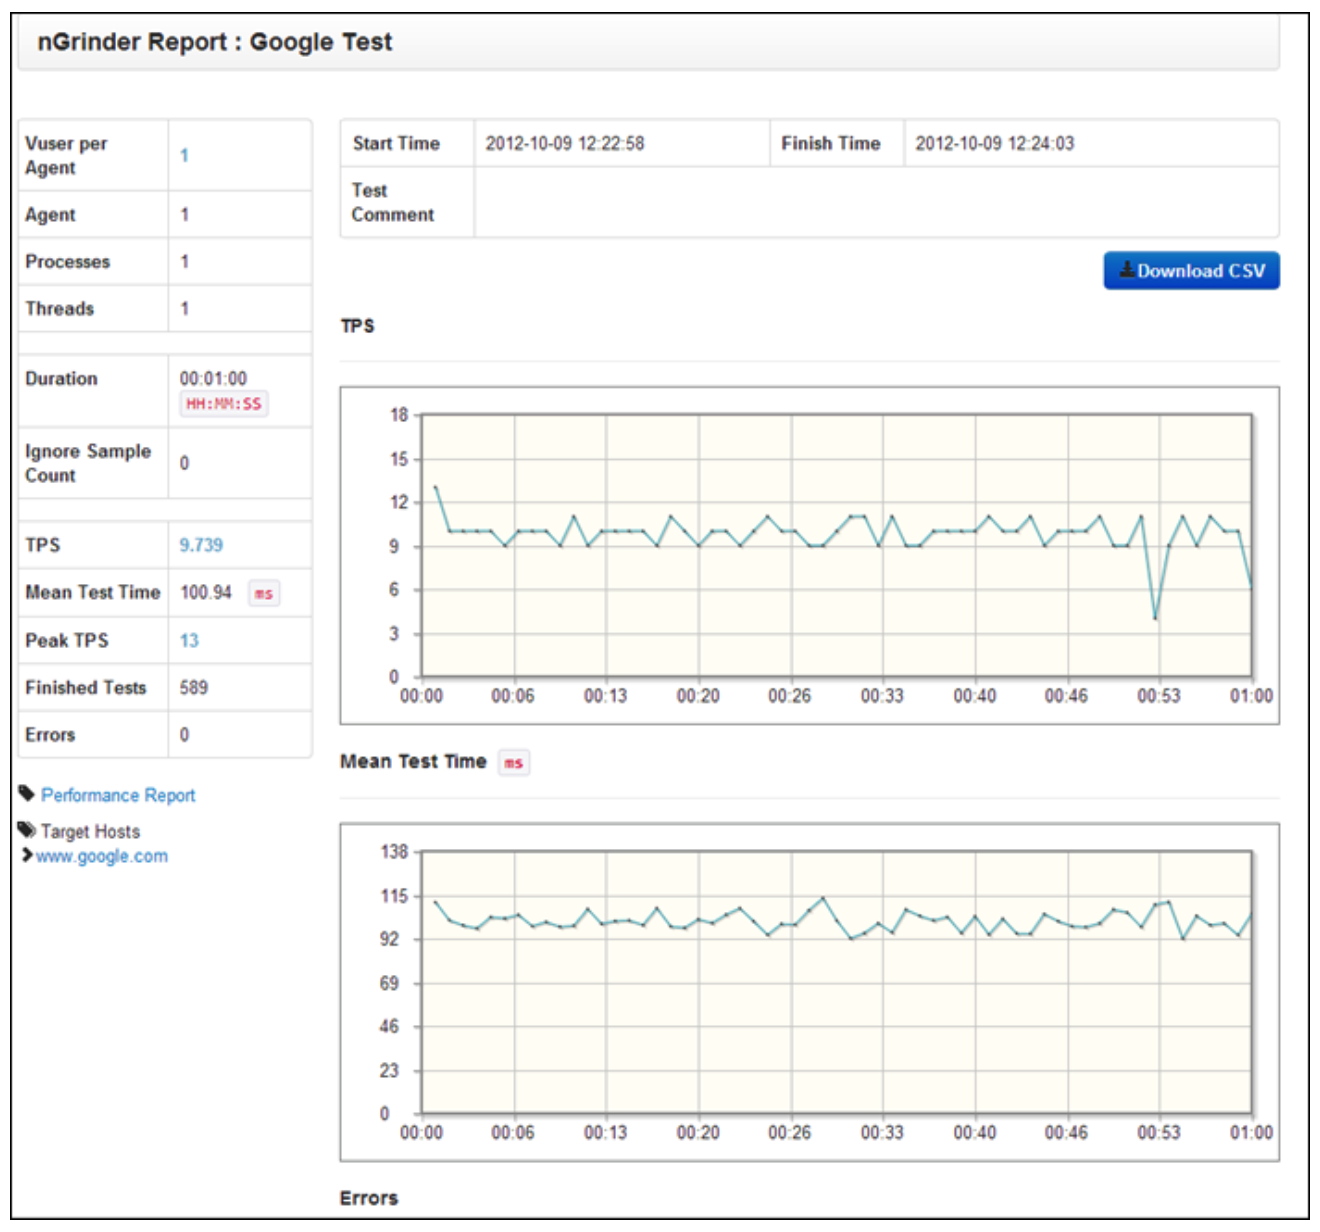Click the Finish Time label
This screenshot has height=1232, width=1320.
831,143
